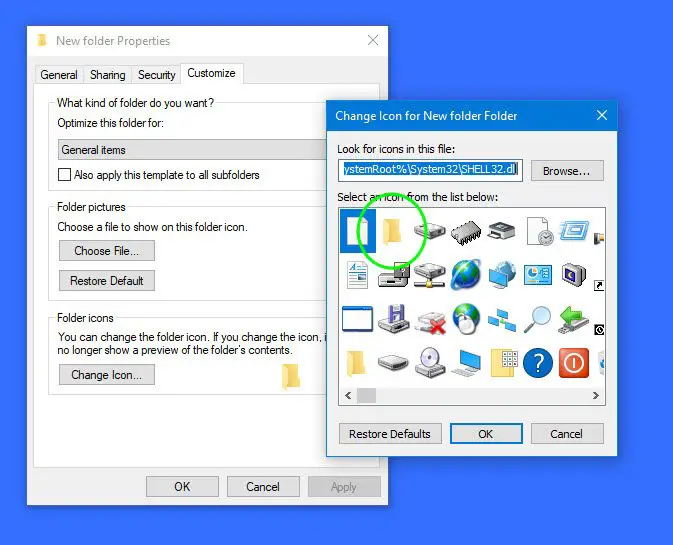Select the magnifying glass icon
Image resolution: width=673 pixels, height=545 pixels.
coord(537,319)
